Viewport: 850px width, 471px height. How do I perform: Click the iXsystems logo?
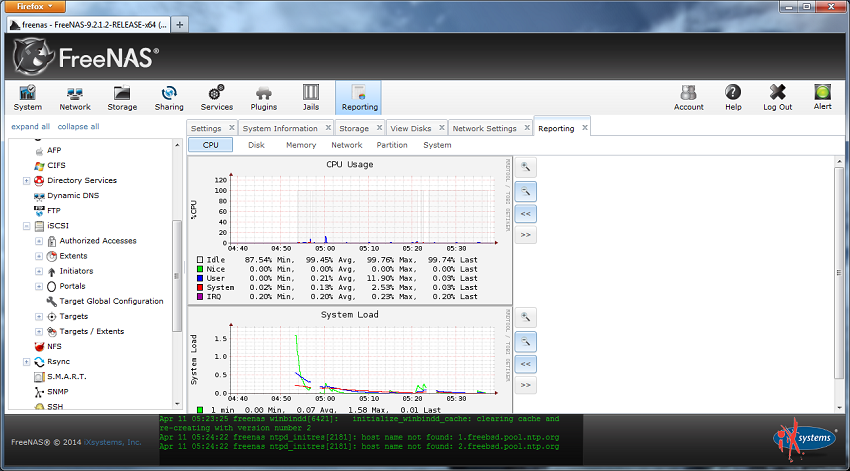point(804,439)
